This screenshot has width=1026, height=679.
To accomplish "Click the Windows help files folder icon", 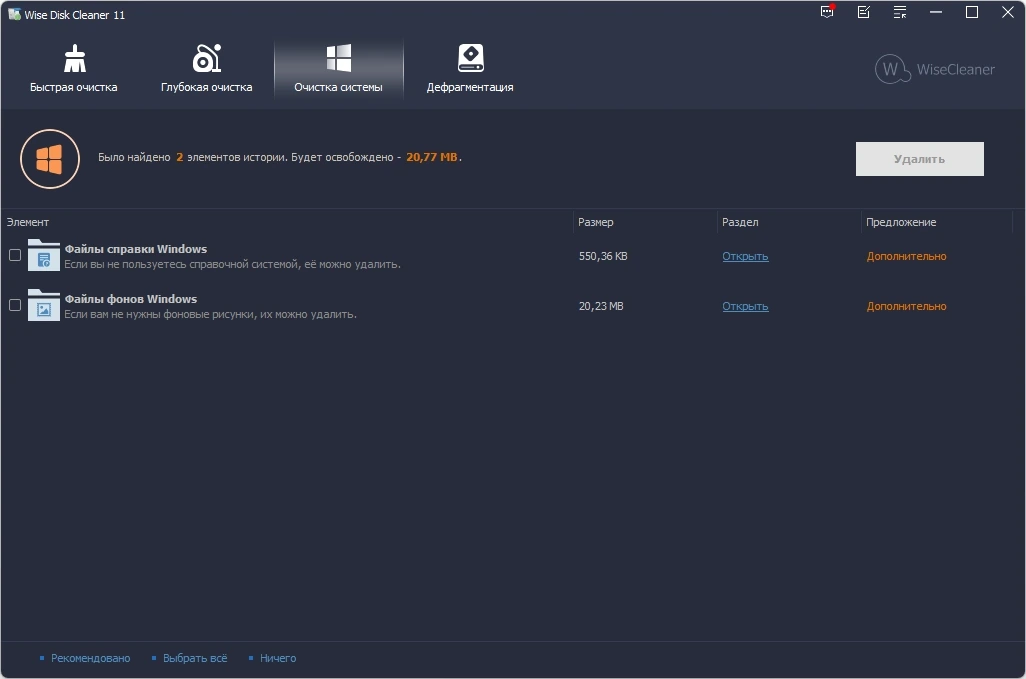I will pyautogui.click(x=44, y=255).
